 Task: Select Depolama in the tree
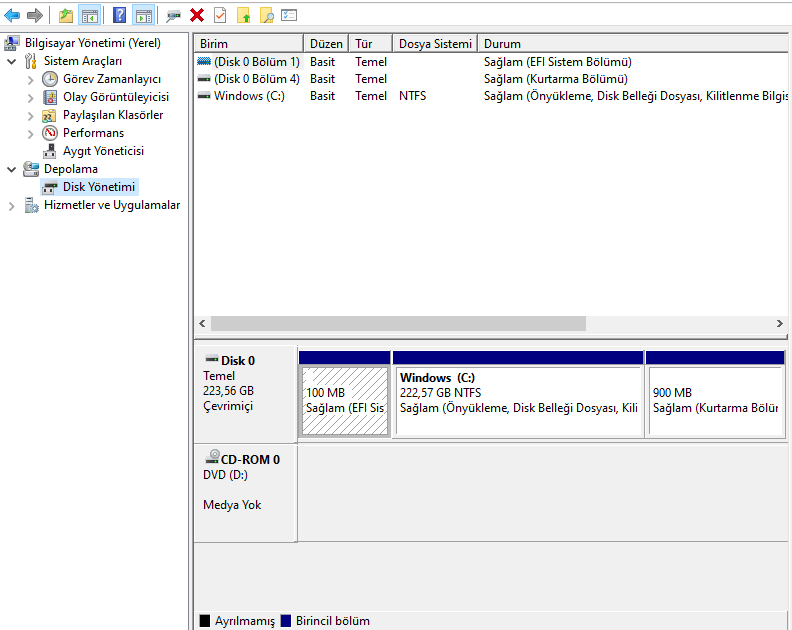click(71, 169)
